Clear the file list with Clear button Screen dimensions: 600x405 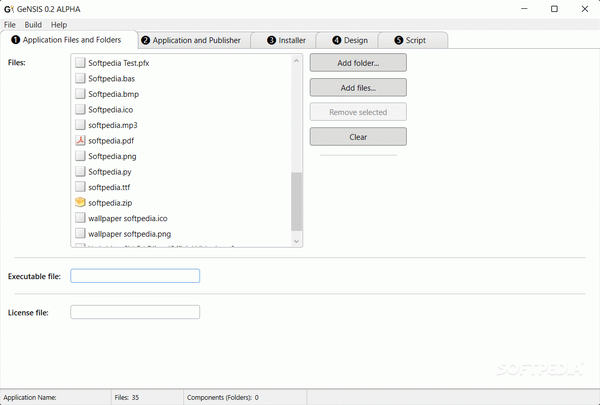(358, 137)
